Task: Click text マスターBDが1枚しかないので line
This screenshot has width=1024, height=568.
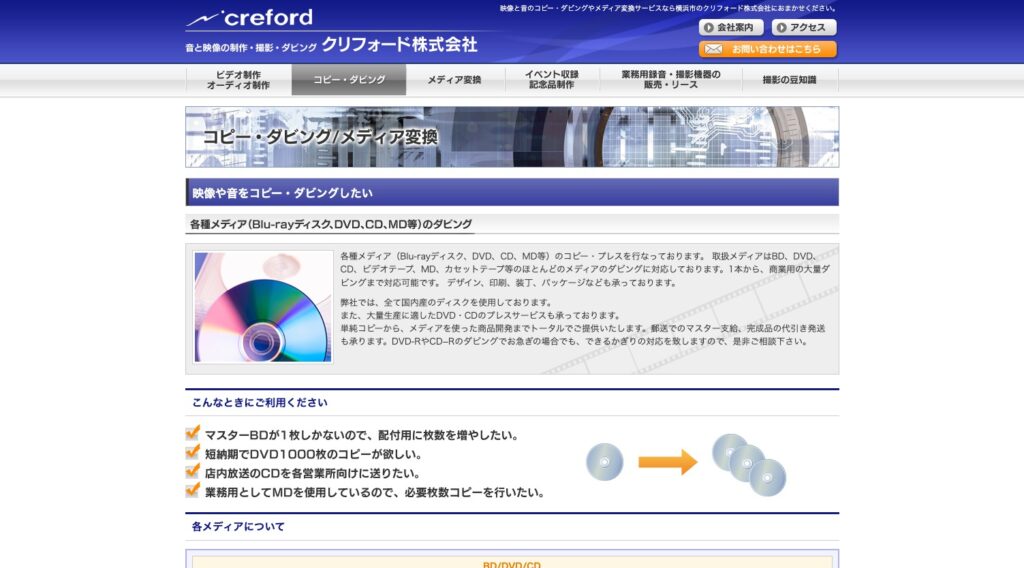Action: [362, 435]
